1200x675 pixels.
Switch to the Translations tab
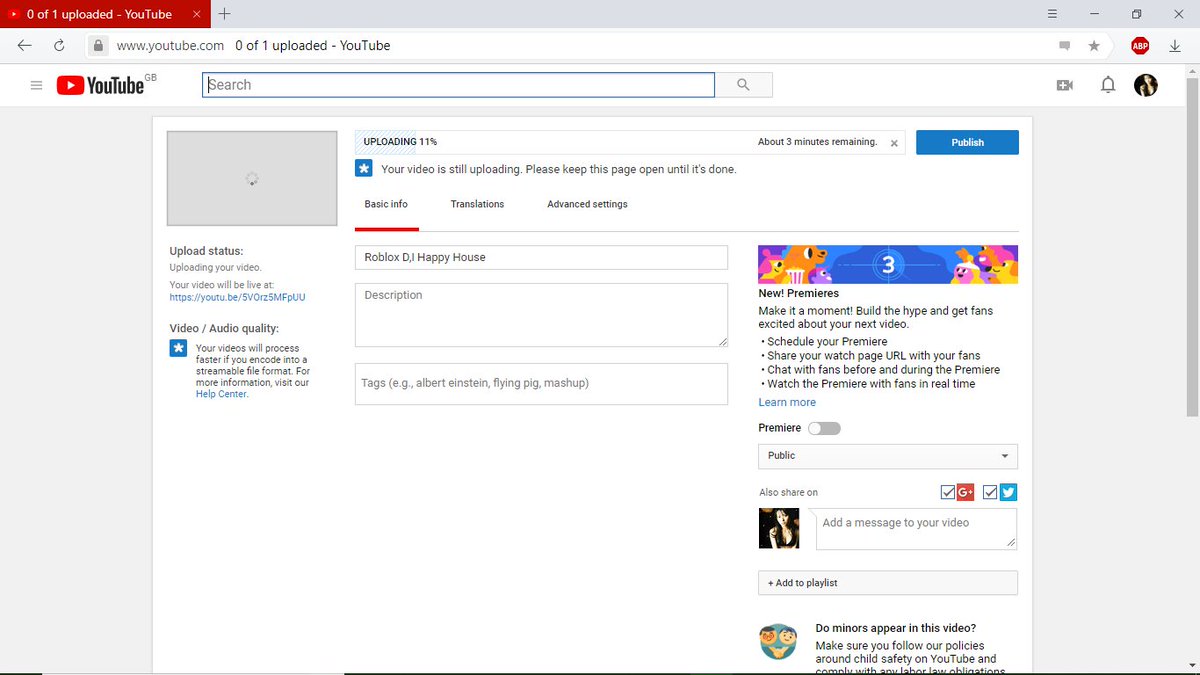[x=477, y=204]
